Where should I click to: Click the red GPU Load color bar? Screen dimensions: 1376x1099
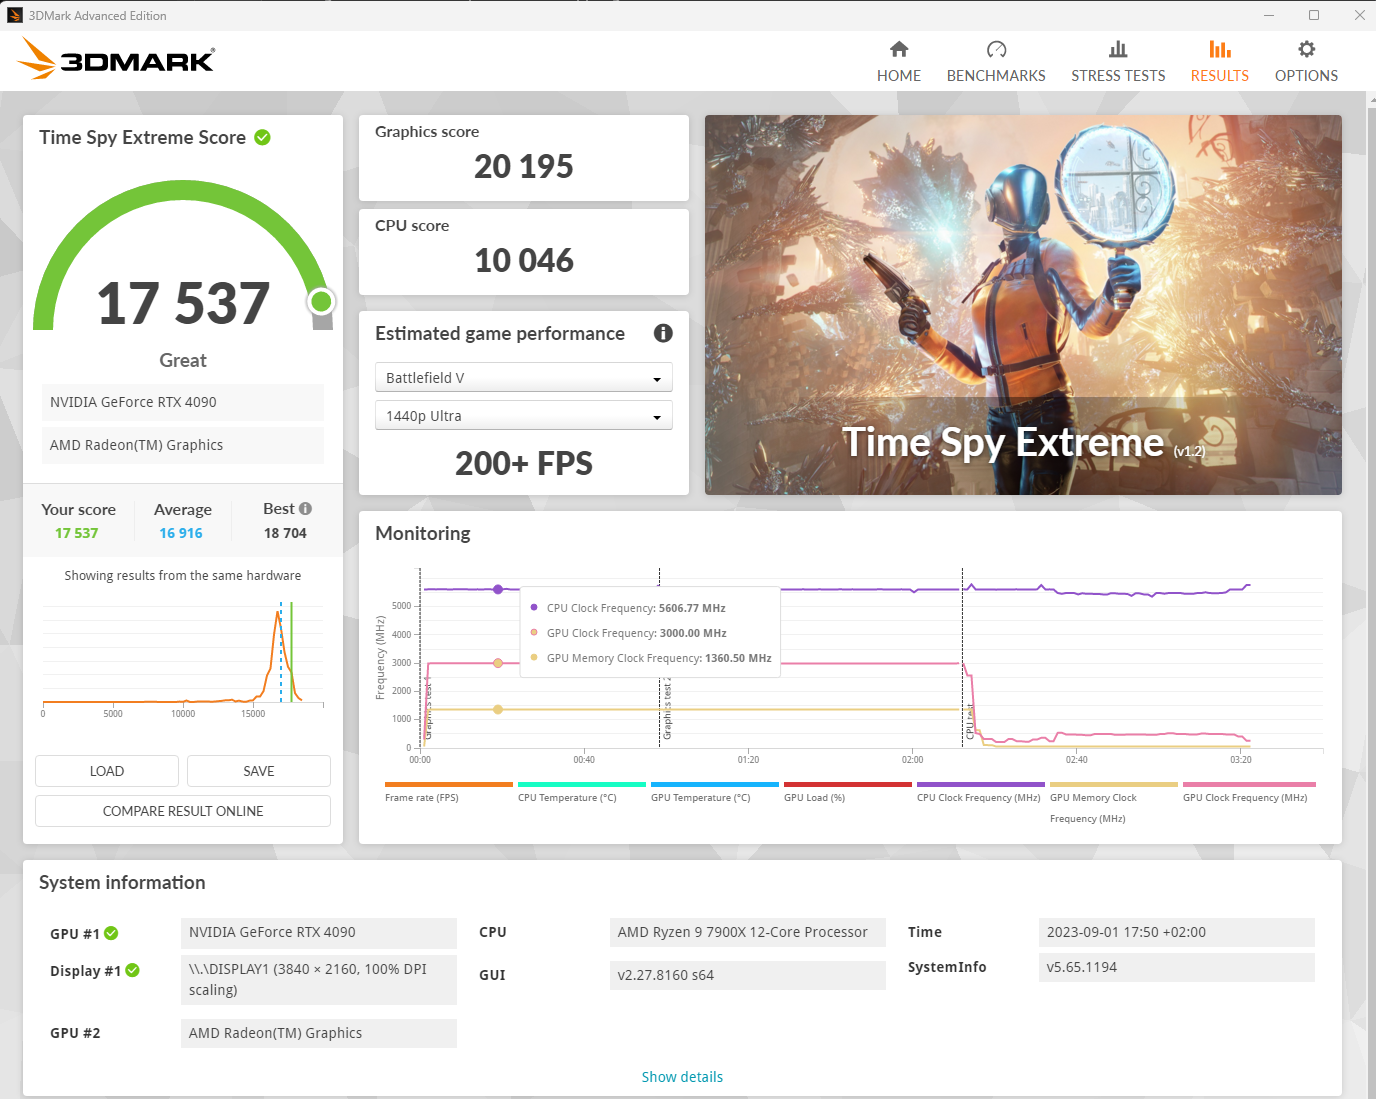point(848,785)
